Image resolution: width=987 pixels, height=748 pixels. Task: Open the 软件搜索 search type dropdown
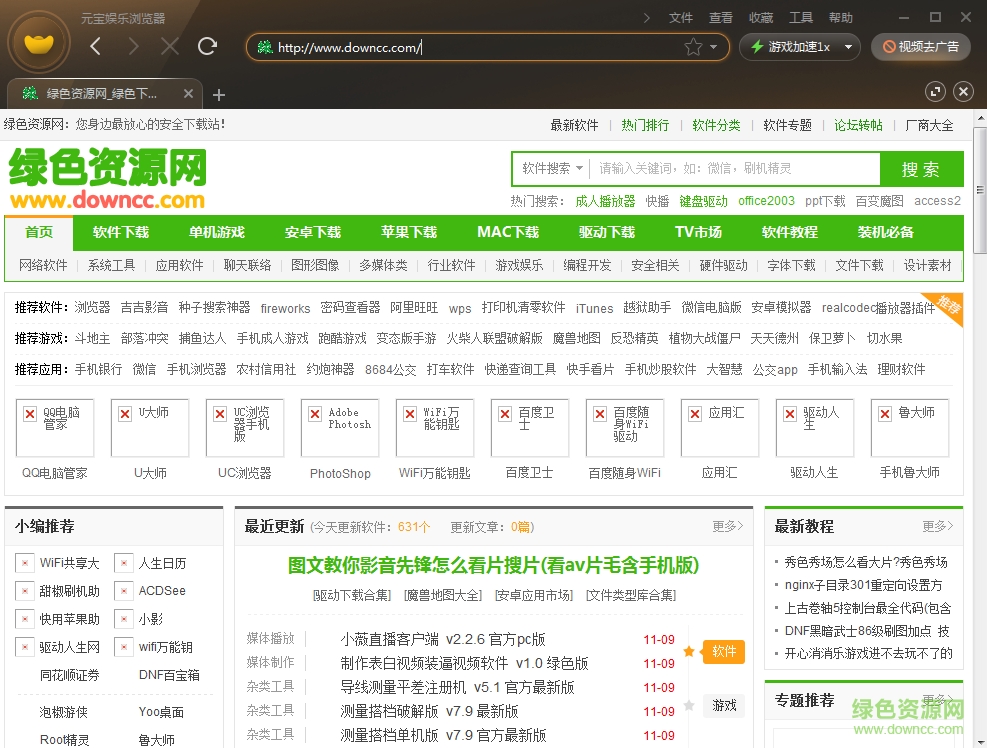click(x=551, y=167)
